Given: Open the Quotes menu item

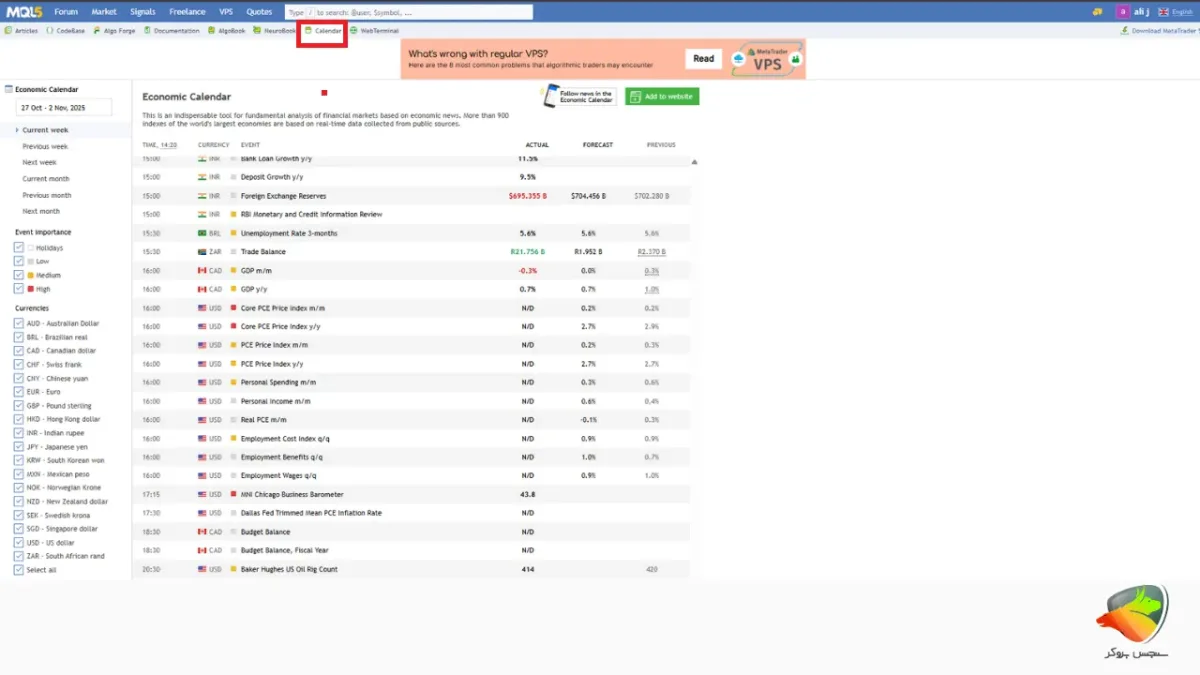Looking at the screenshot, I should pyautogui.click(x=259, y=12).
